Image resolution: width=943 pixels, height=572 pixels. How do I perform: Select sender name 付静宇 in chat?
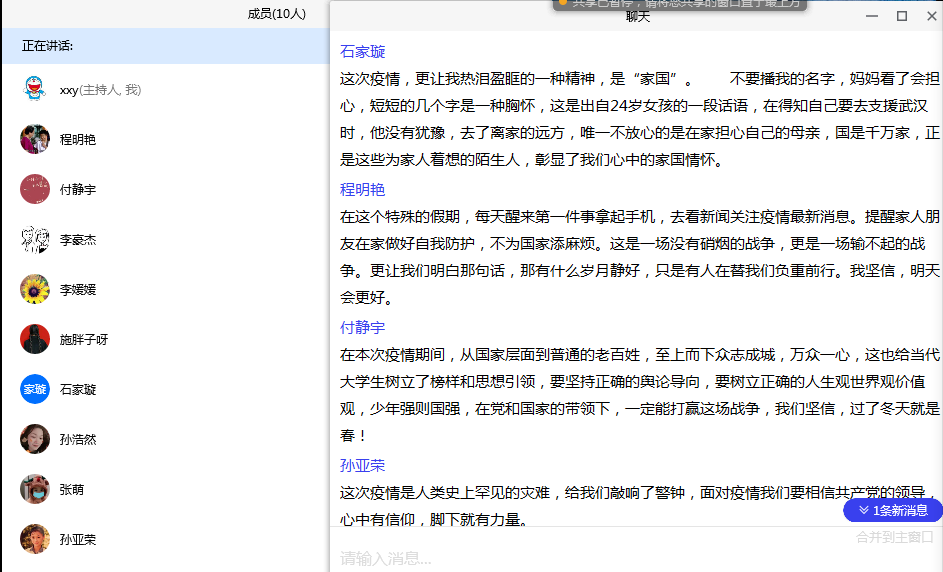point(362,328)
